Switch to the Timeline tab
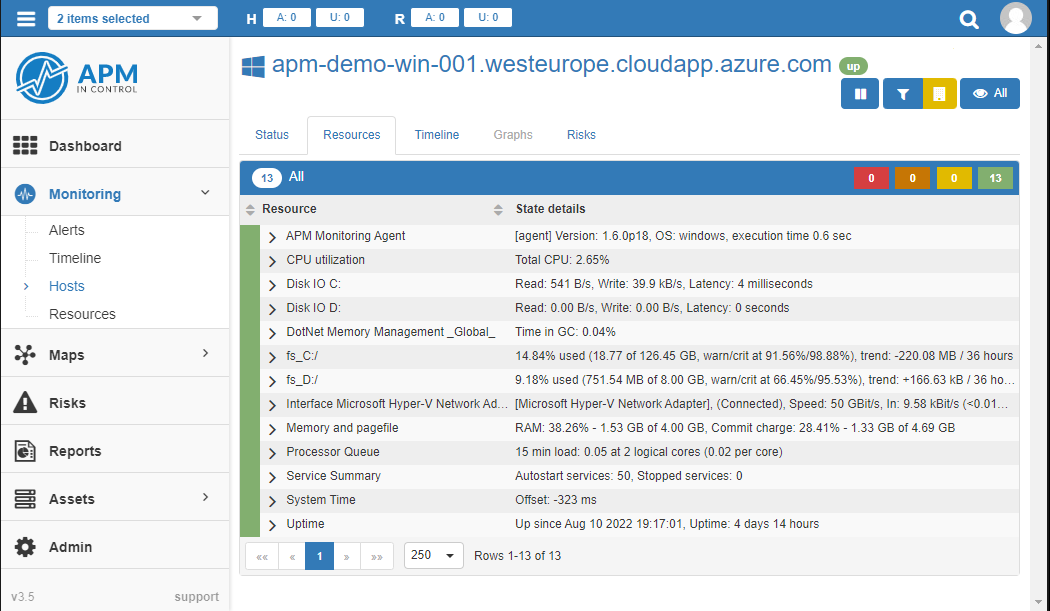The image size is (1050, 611). pyautogui.click(x=437, y=135)
